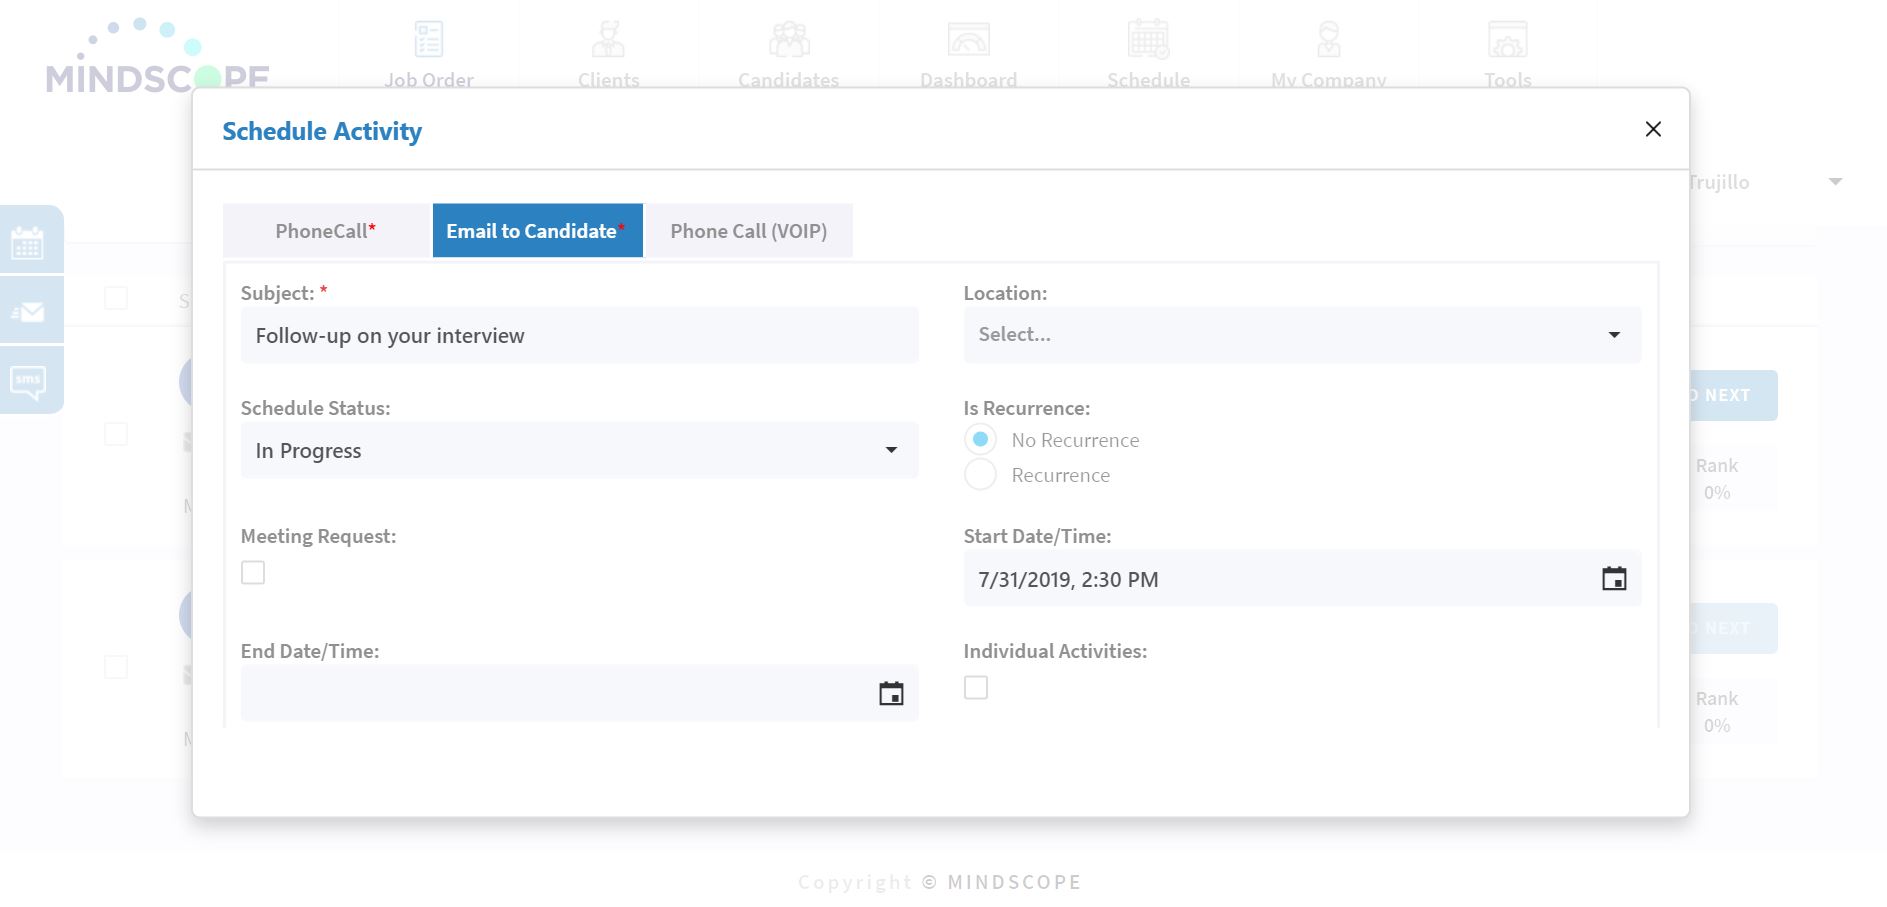1887x907 pixels.
Task: Navigate to the Candidates menu
Action: click(788, 54)
